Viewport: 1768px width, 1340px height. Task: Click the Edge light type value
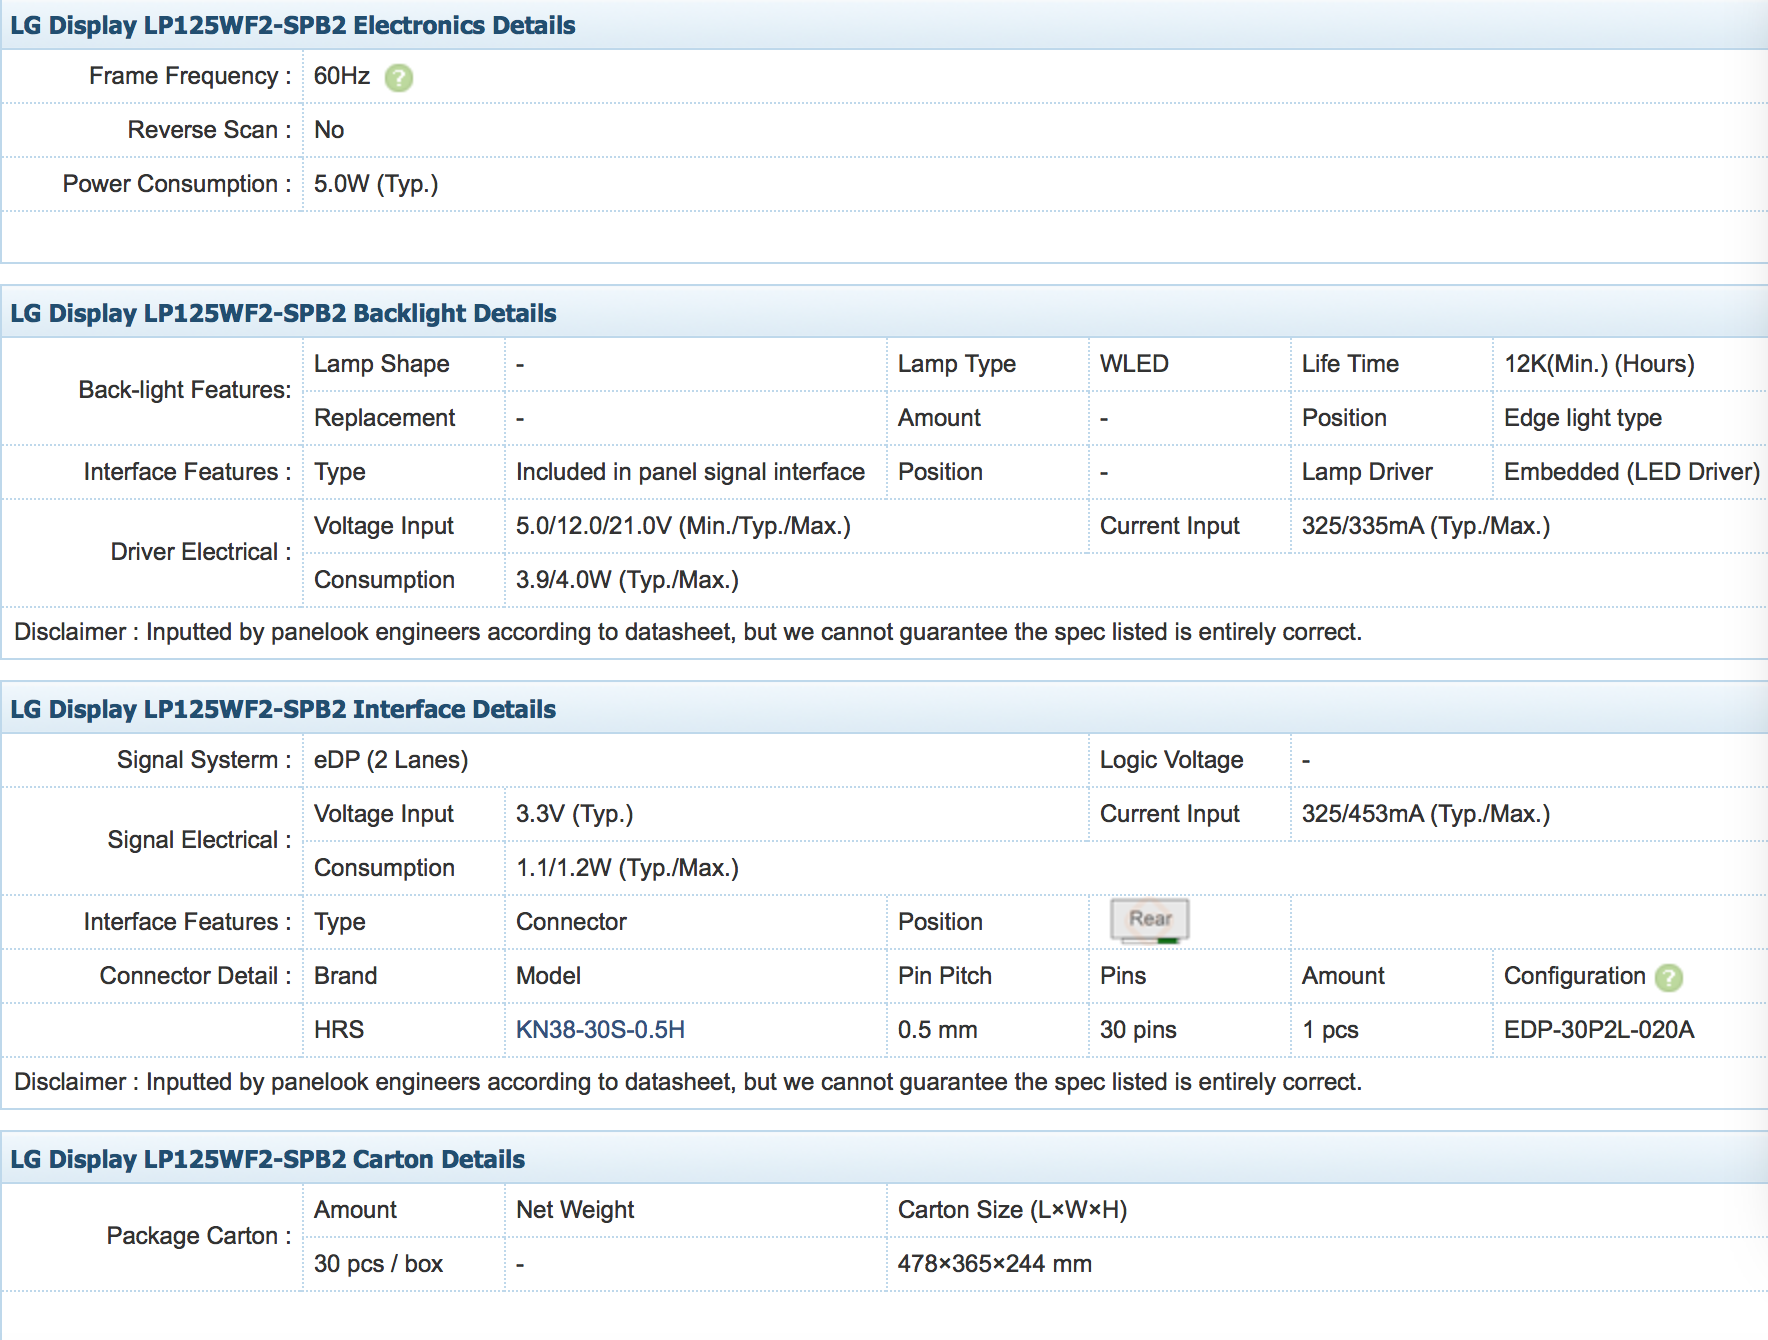point(1583,418)
